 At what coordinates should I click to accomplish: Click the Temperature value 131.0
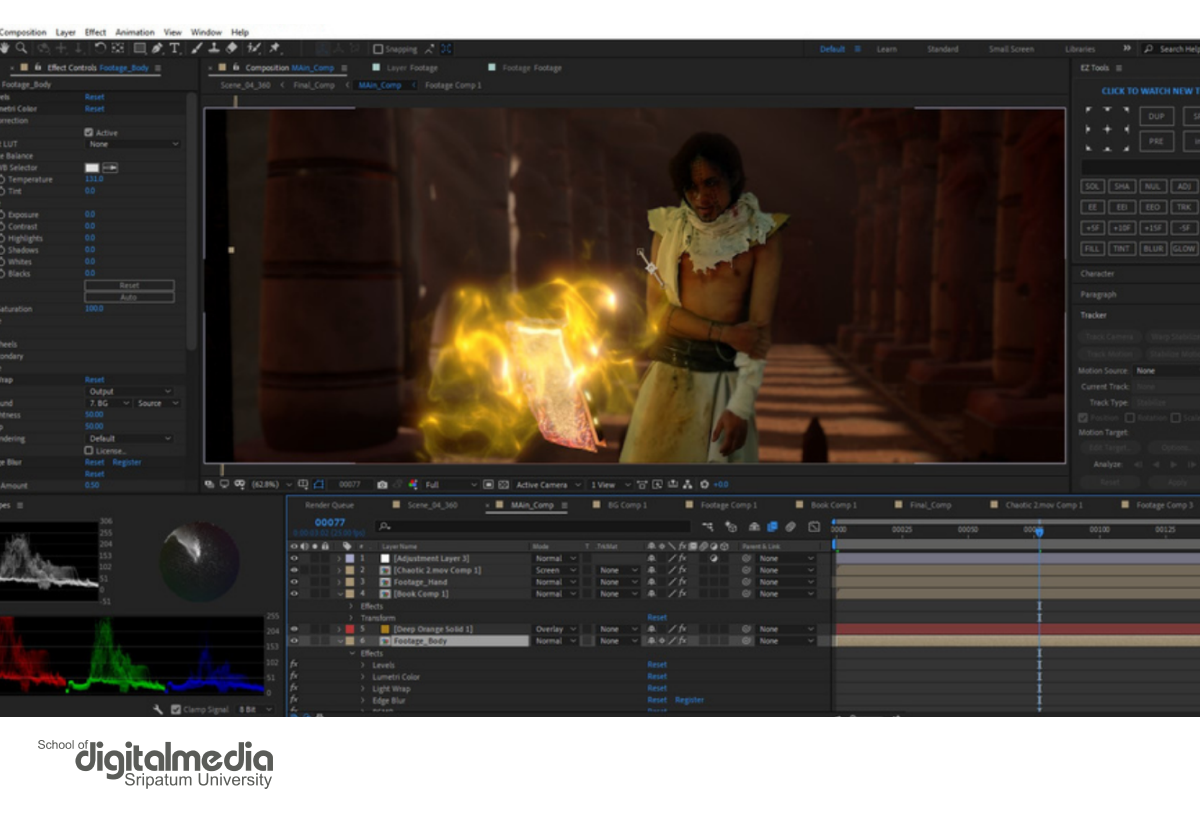94,179
